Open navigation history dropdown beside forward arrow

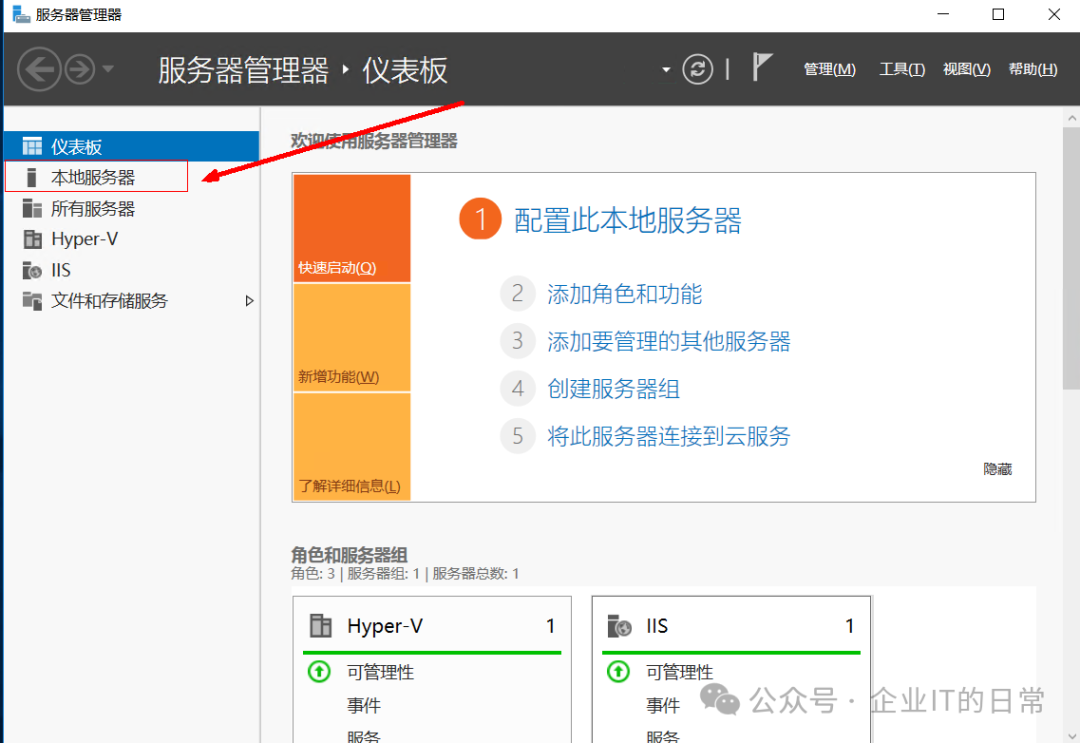click(108, 69)
